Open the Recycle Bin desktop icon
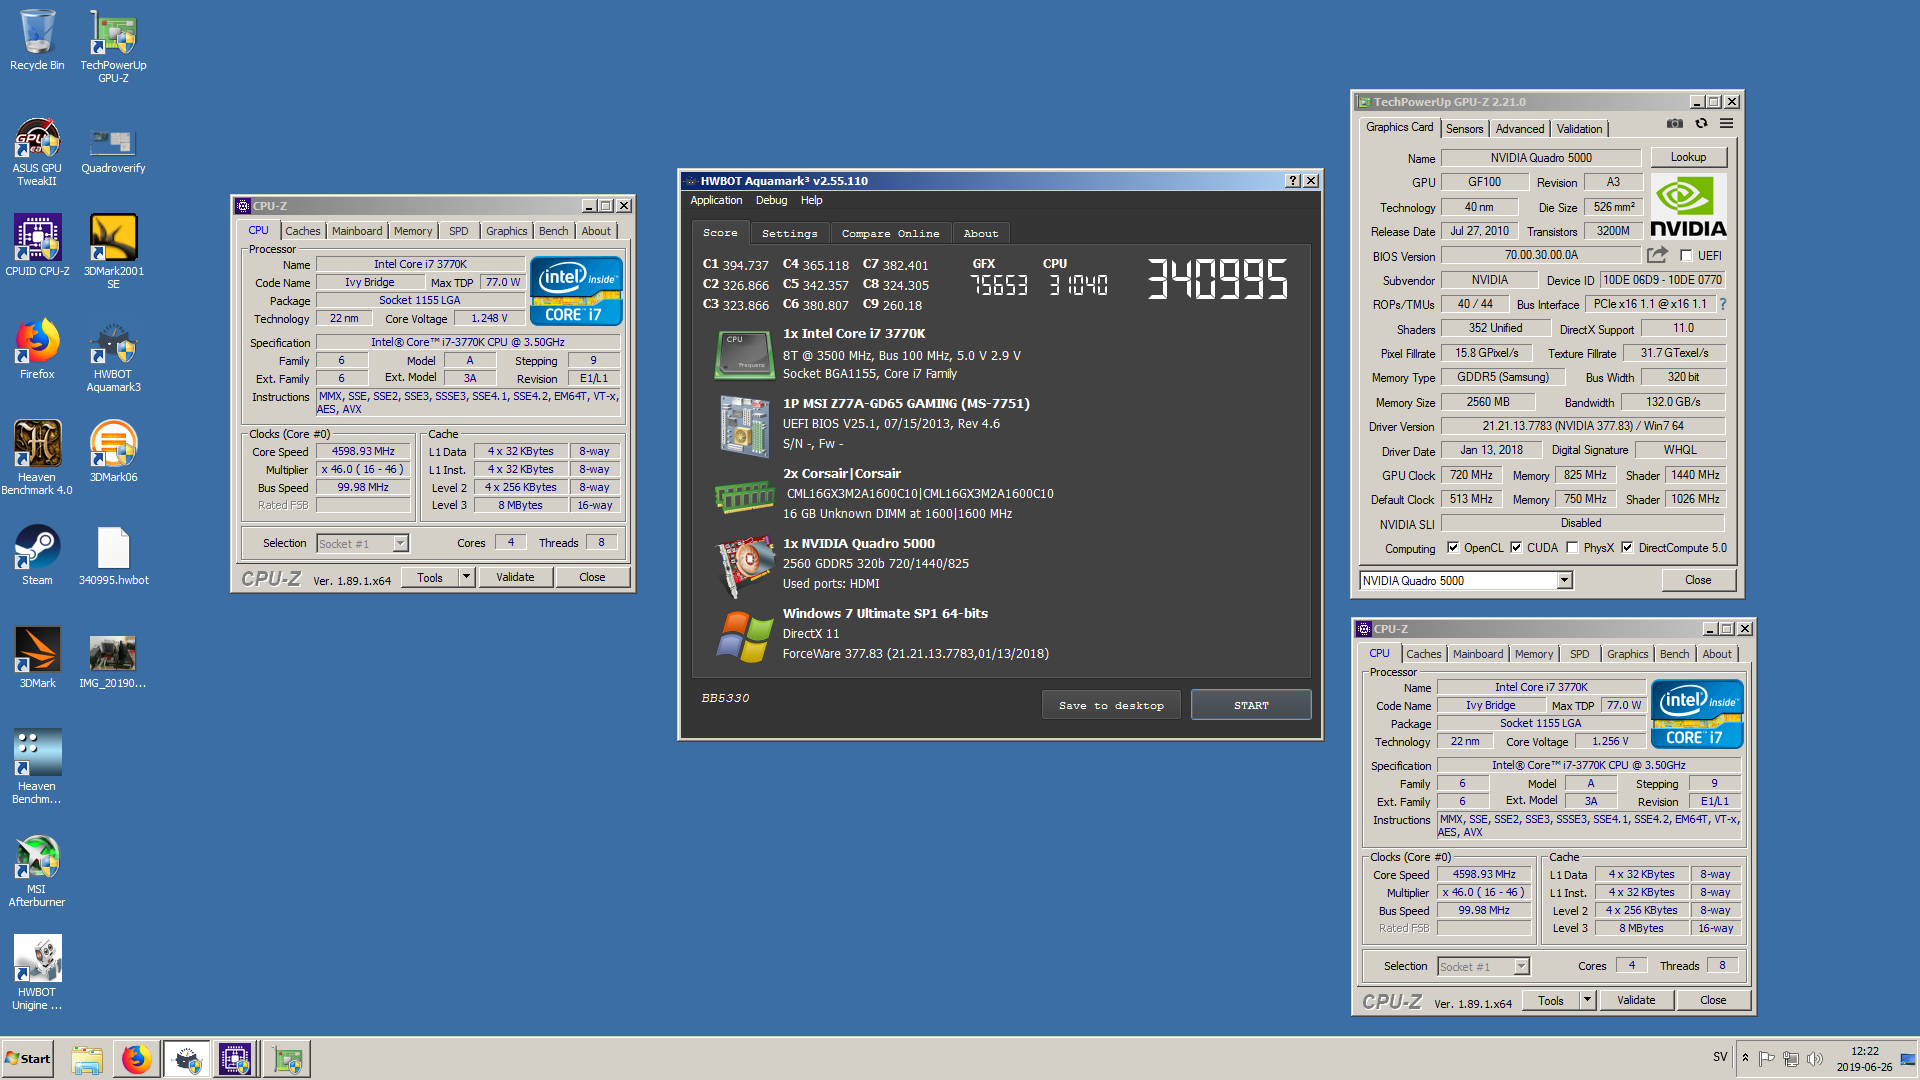Viewport: 1920px width, 1080px height. coord(37,40)
